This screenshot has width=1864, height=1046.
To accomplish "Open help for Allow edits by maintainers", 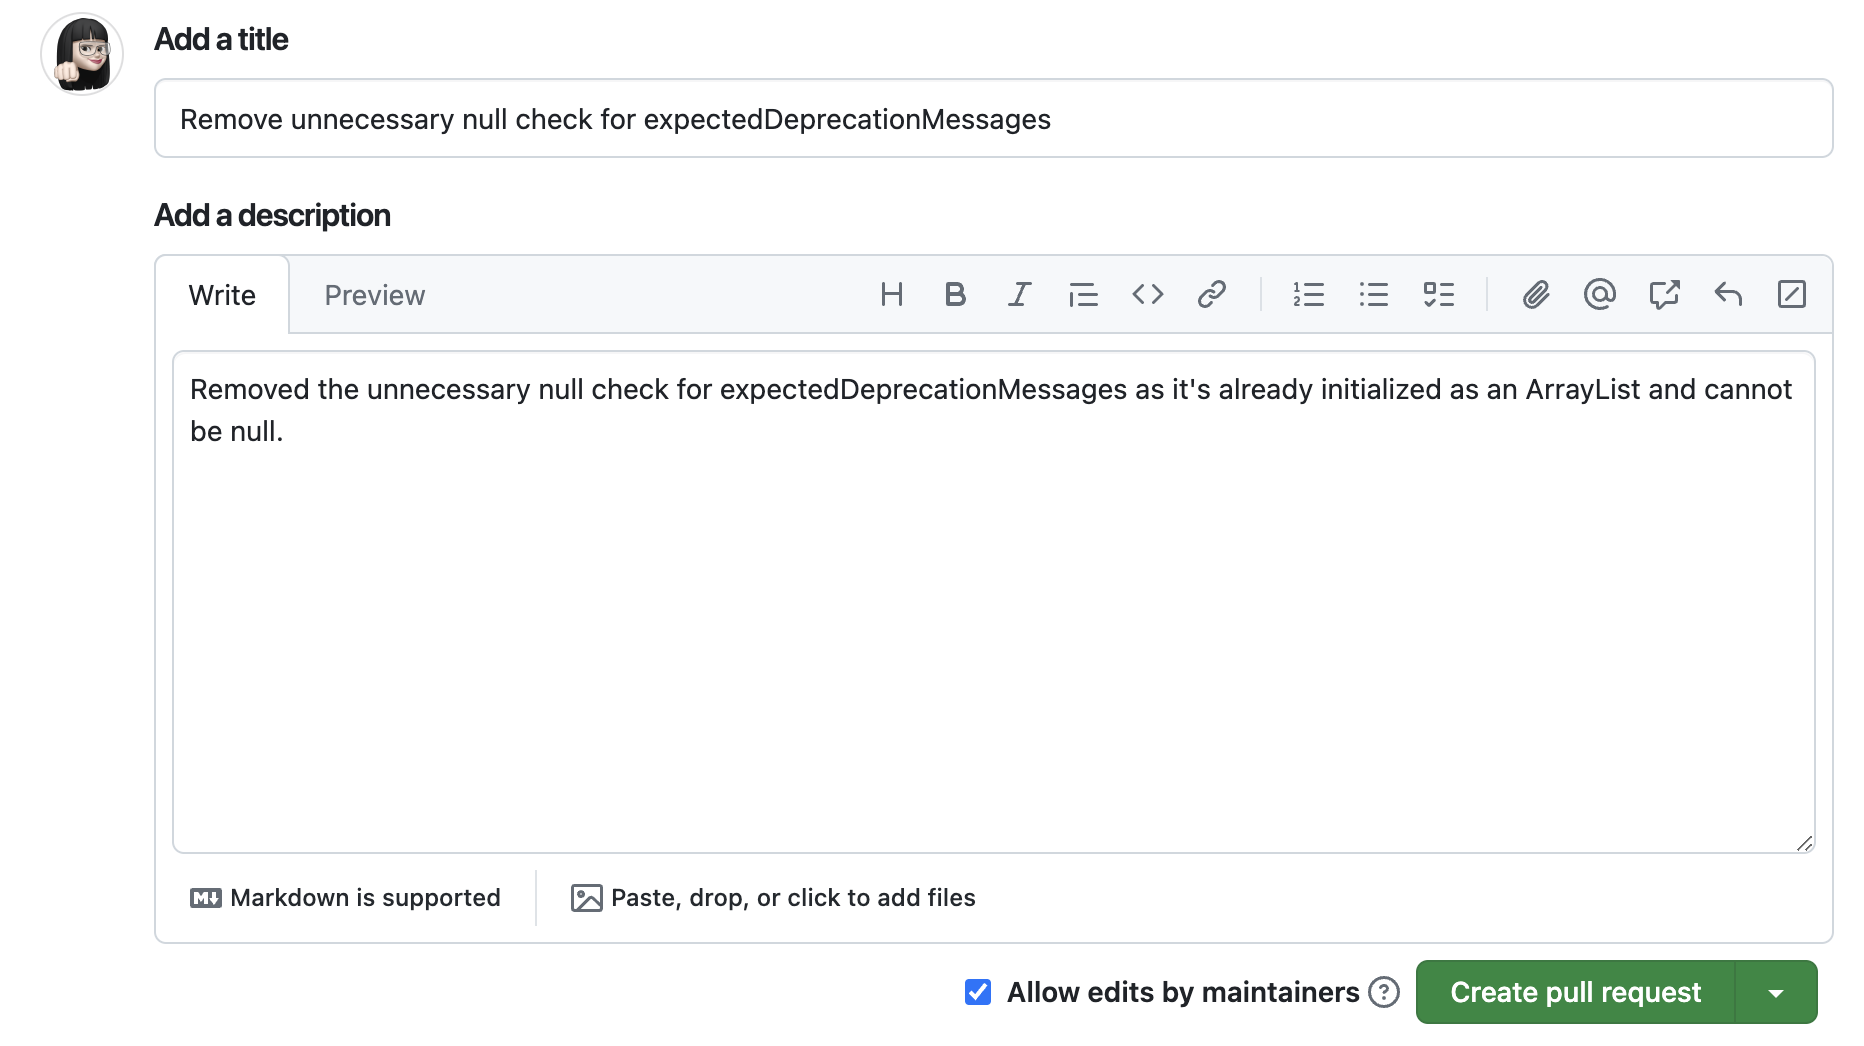I will [x=1383, y=992].
